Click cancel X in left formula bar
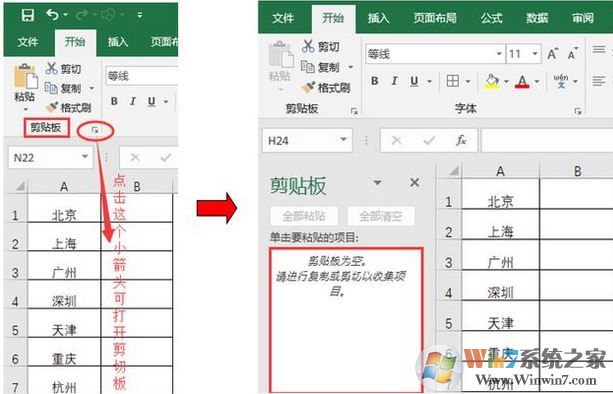Screen dimensions: 613x394 pos(135,158)
